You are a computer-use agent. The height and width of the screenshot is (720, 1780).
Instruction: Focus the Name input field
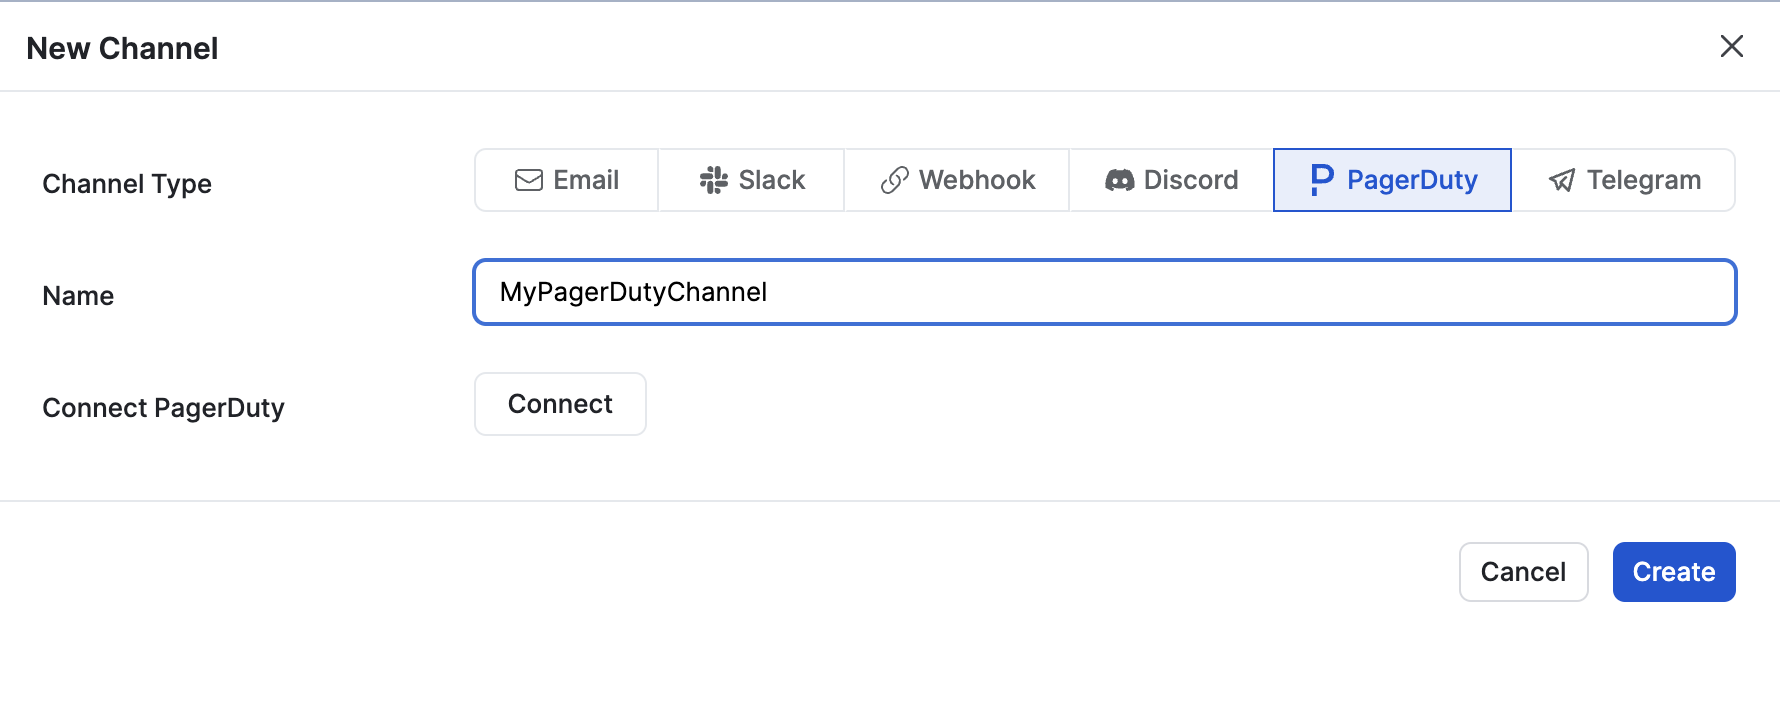tap(1104, 292)
